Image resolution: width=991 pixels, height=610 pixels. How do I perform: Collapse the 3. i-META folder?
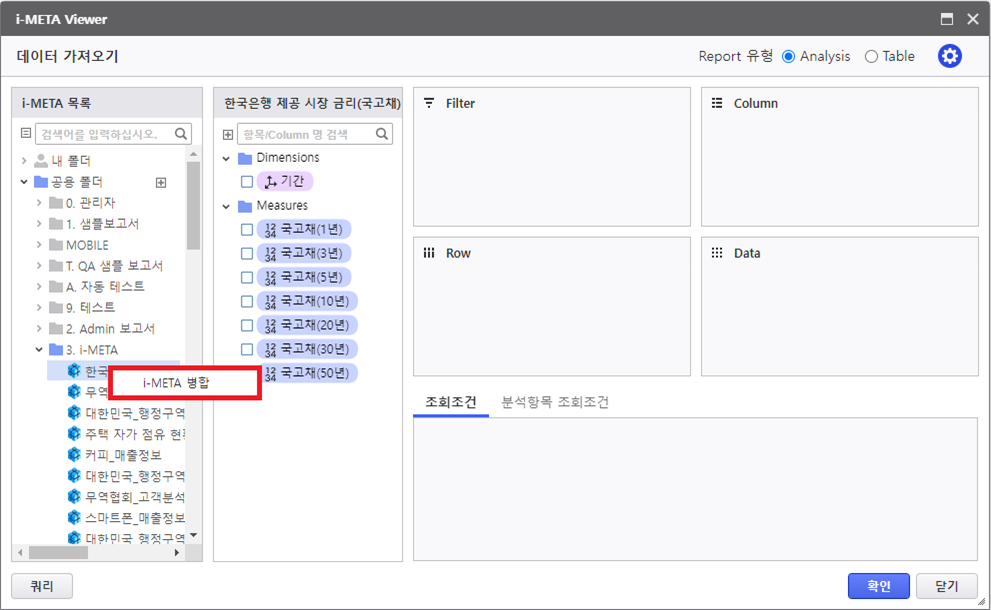pyautogui.click(x=40, y=350)
